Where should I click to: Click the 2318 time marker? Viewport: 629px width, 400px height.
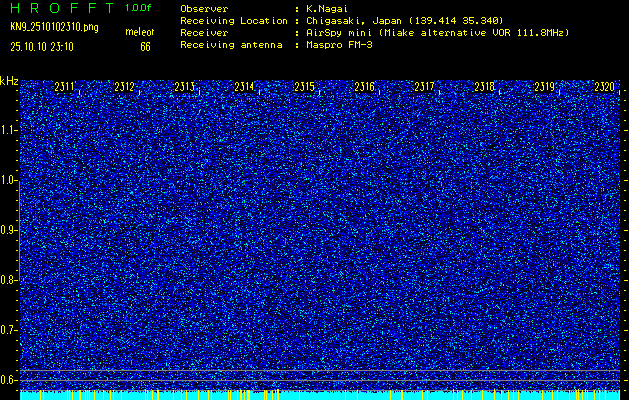484,87
